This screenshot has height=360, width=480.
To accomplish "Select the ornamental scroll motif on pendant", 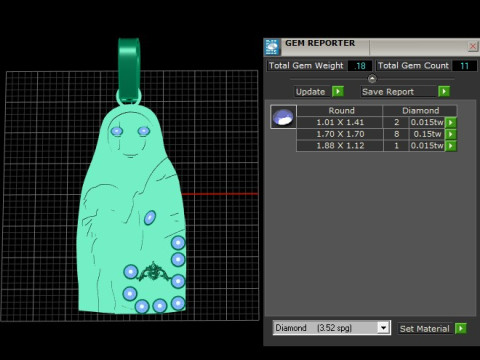I will (154, 272).
